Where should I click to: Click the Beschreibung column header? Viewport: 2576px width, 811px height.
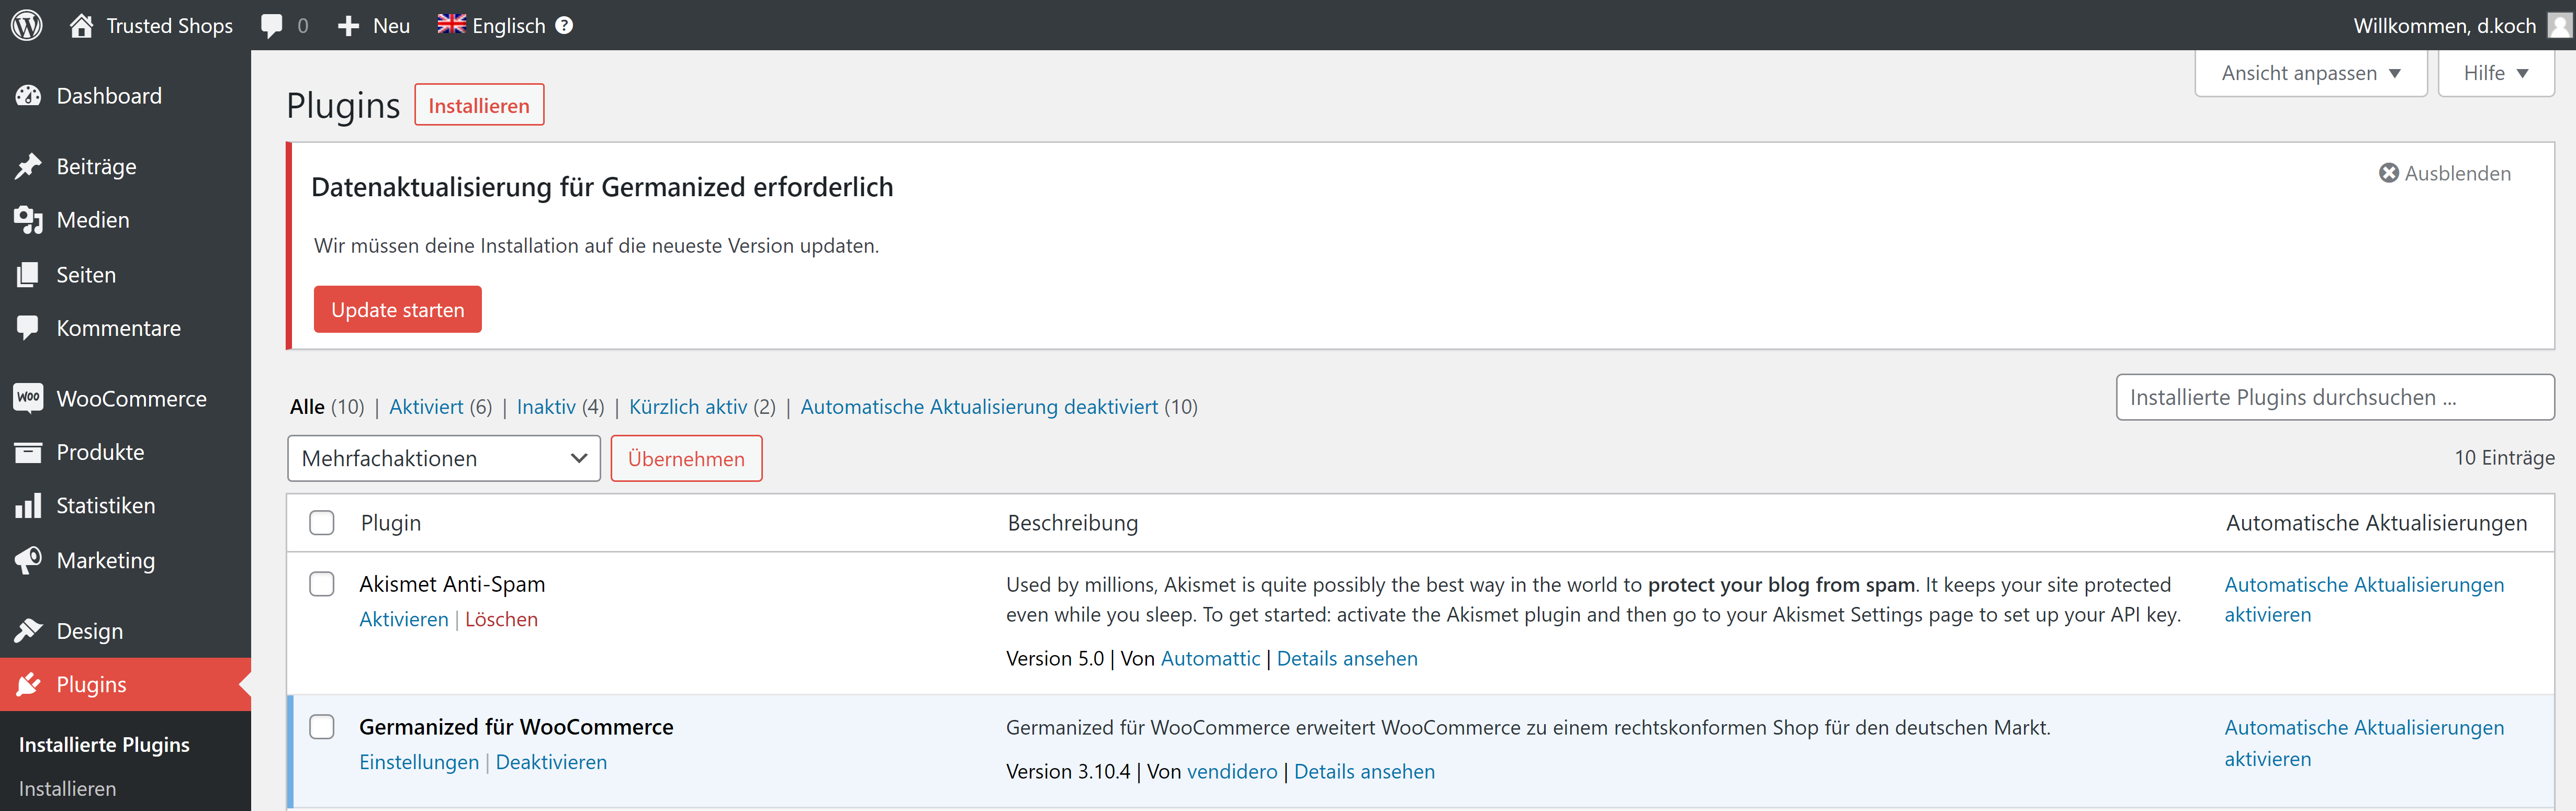click(x=1073, y=523)
